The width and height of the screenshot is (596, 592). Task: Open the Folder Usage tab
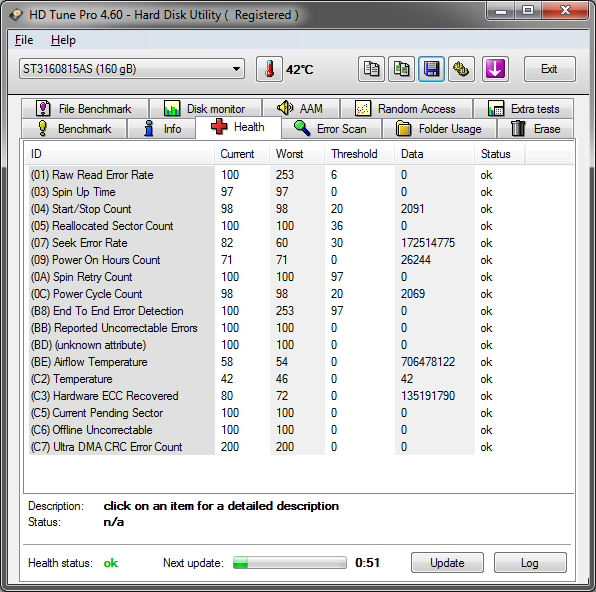(439, 129)
